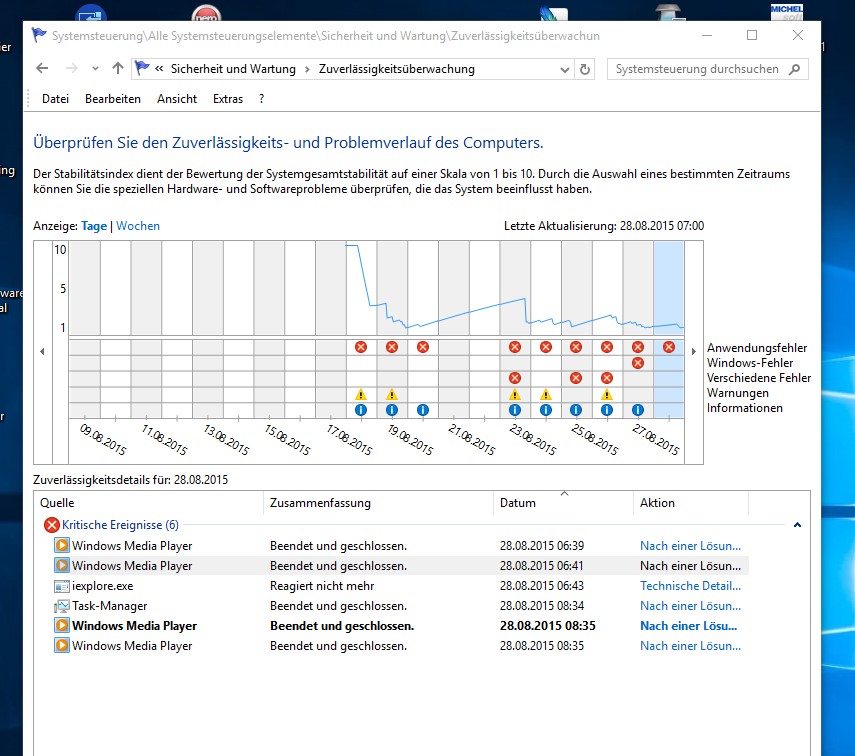
Task: Click the information icon for 25.08.2015
Action: (x=576, y=410)
